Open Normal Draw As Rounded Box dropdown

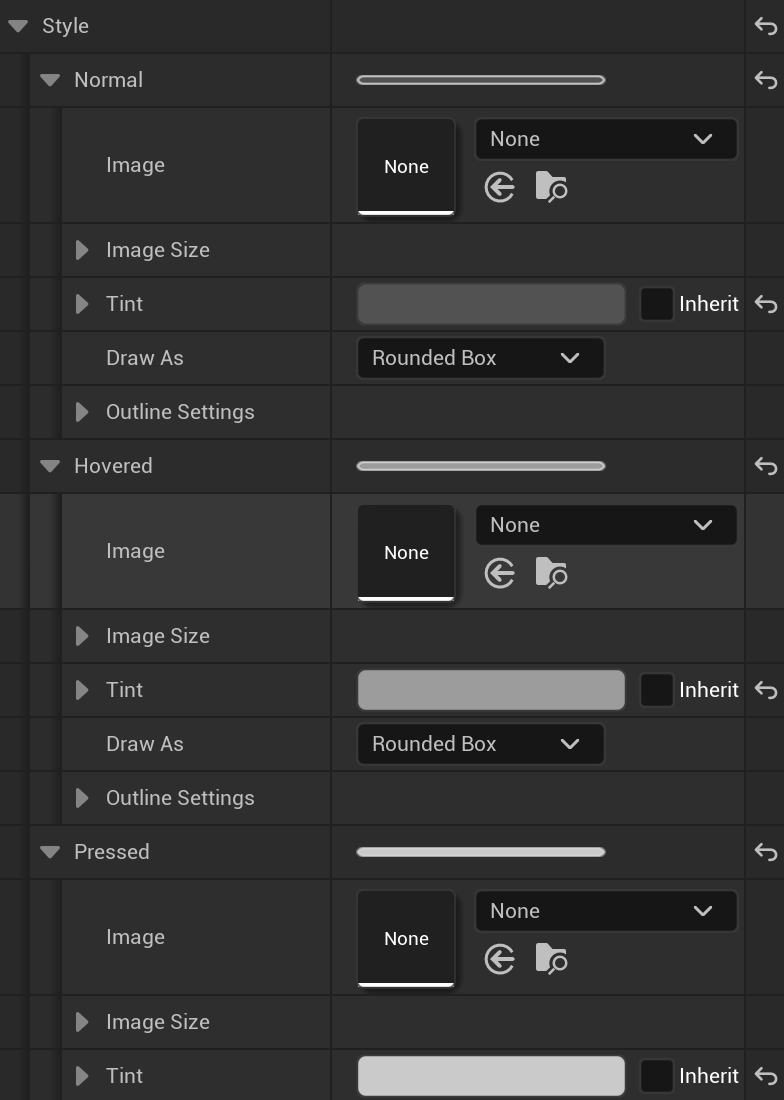pos(480,358)
